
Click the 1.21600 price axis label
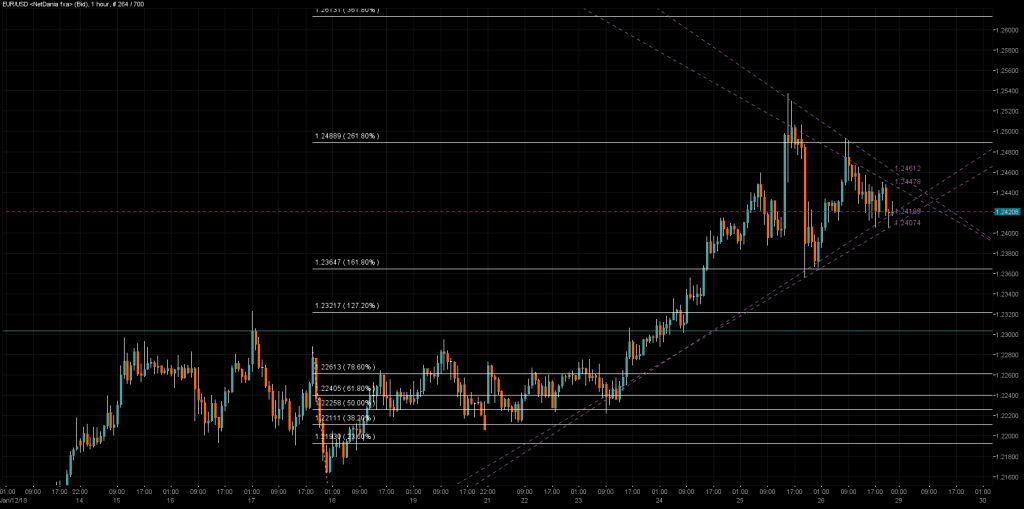pos(1006,477)
